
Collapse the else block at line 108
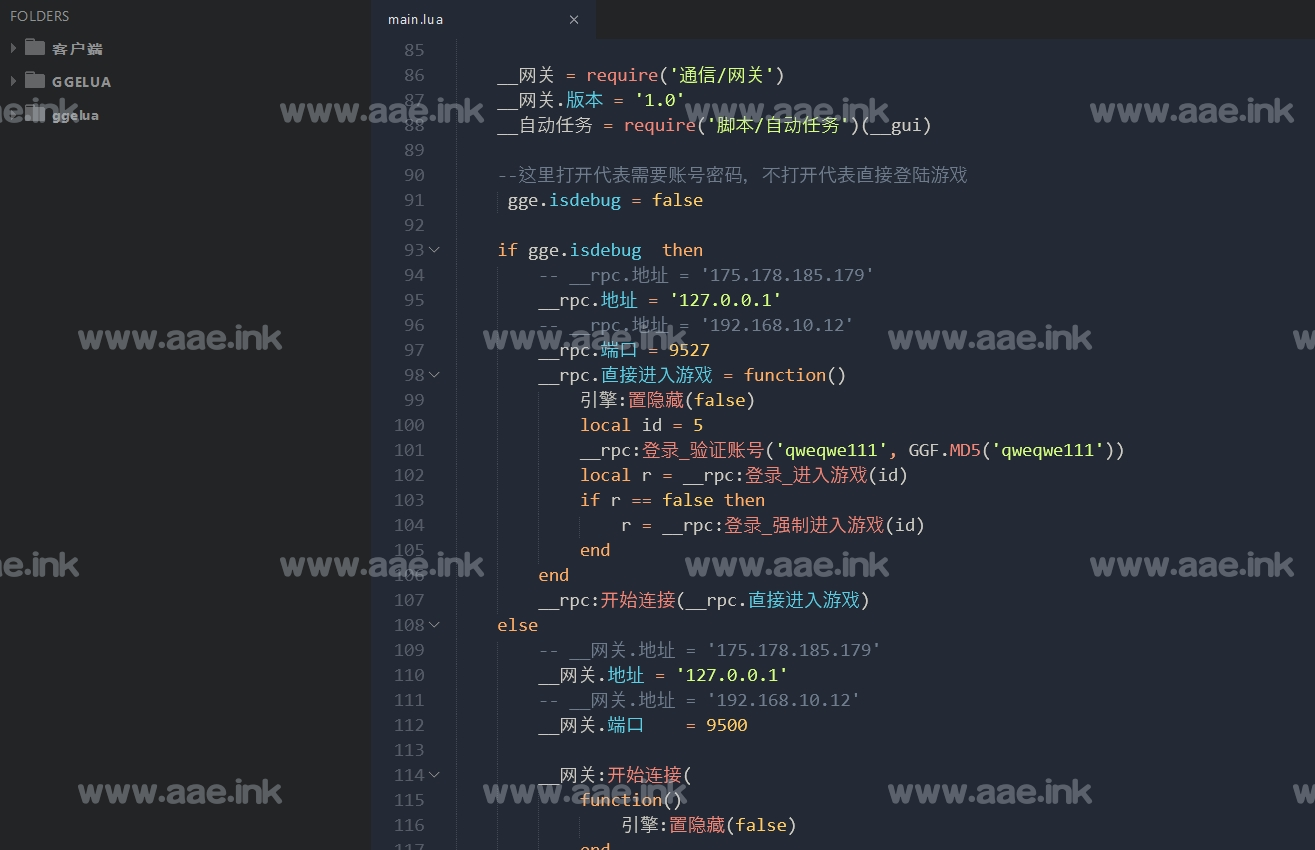[x=434, y=625]
